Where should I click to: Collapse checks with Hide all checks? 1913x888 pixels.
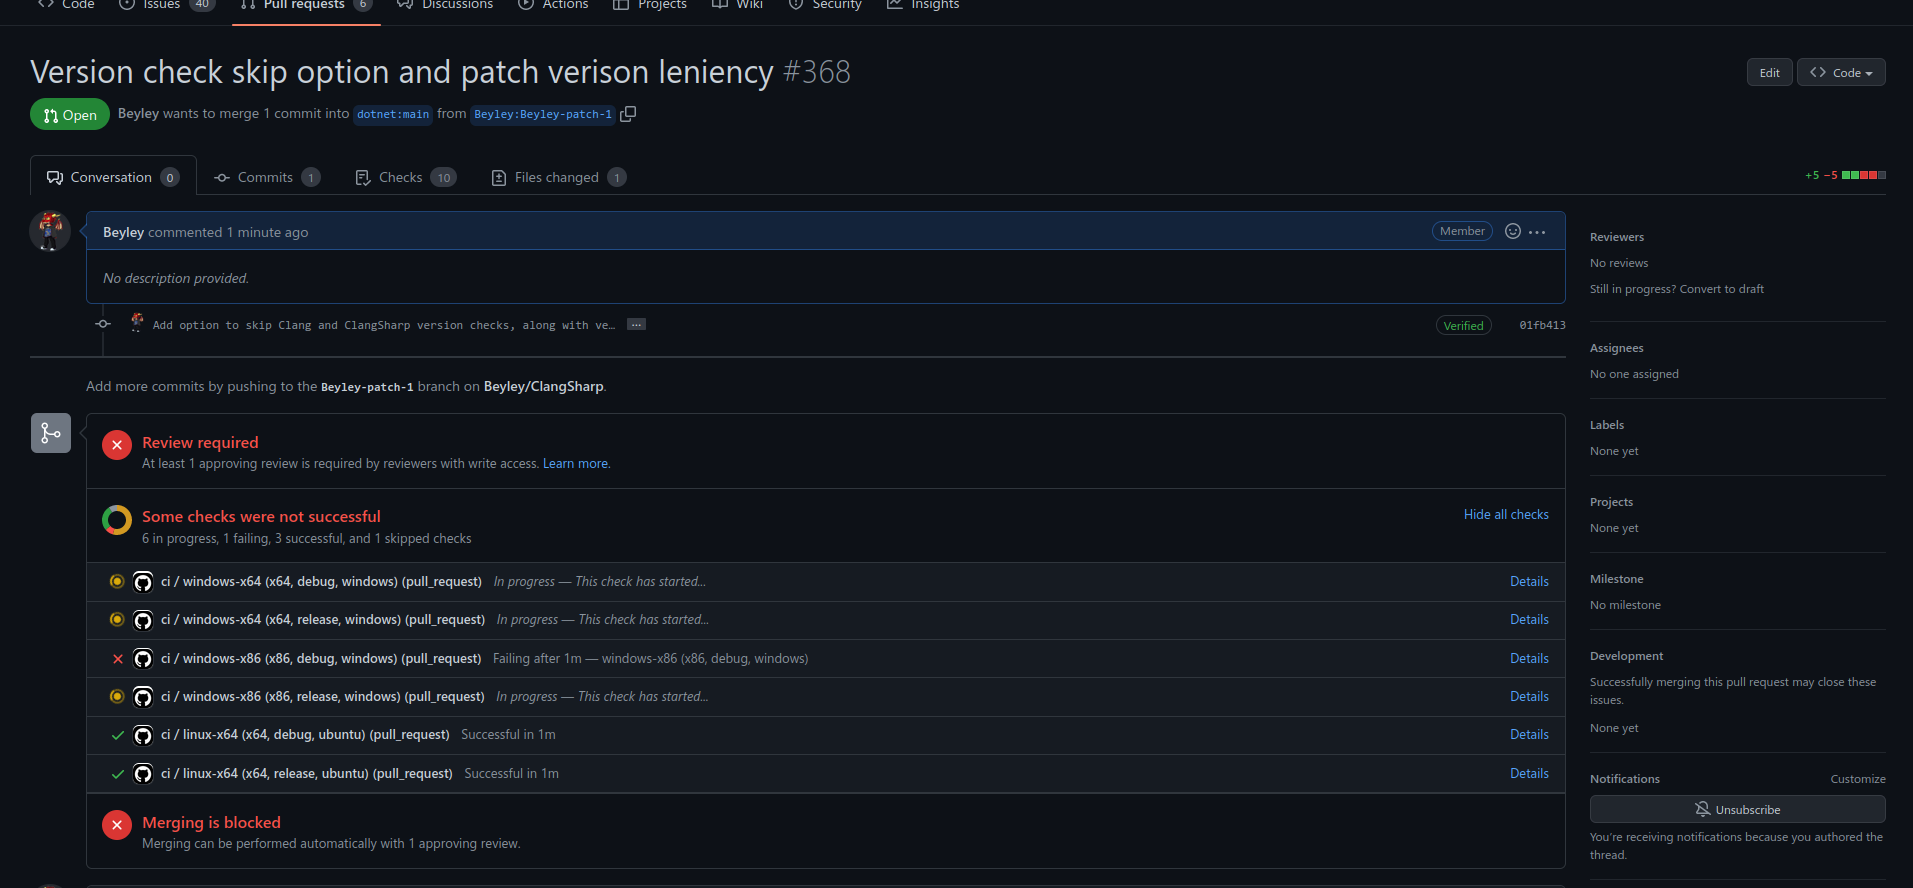(x=1506, y=514)
